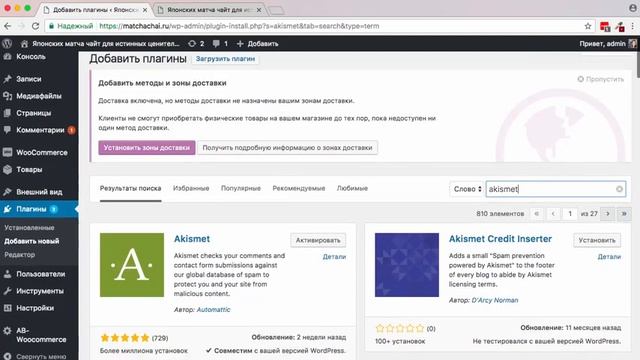
Task: Open Детали for Akismet plugin
Action: (x=334, y=257)
